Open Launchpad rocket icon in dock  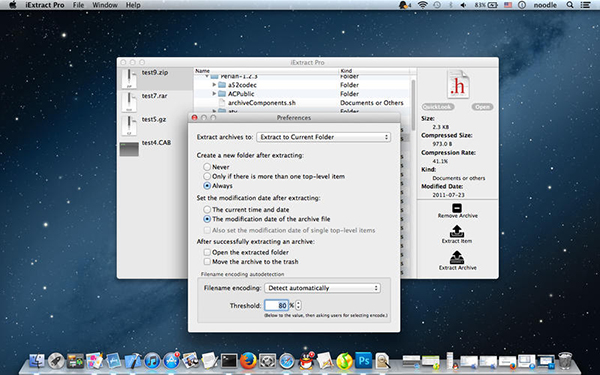coord(56,361)
